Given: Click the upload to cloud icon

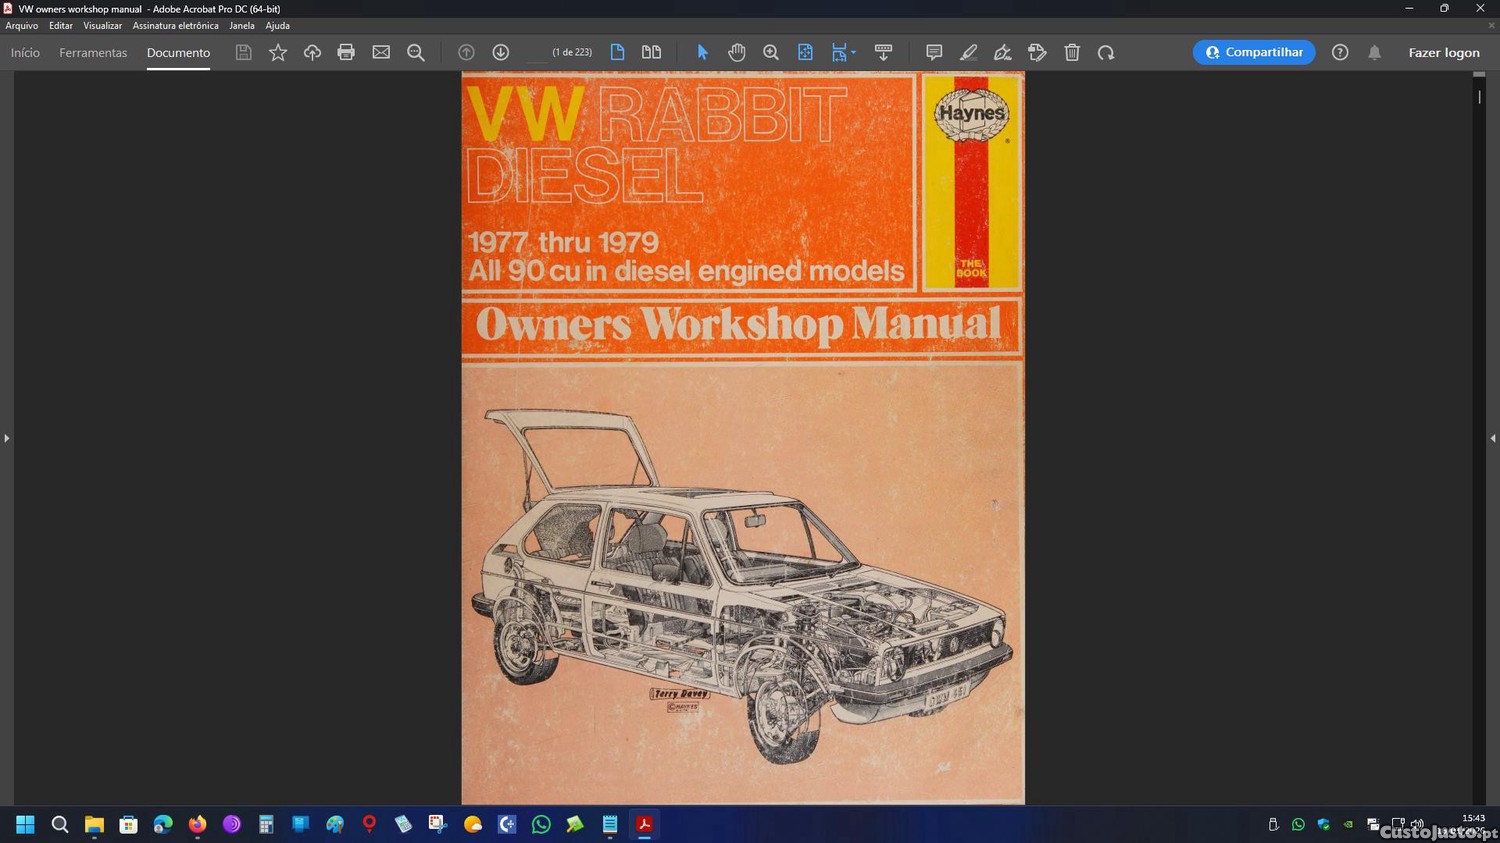Looking at the screenshot, I should point(312,52).
